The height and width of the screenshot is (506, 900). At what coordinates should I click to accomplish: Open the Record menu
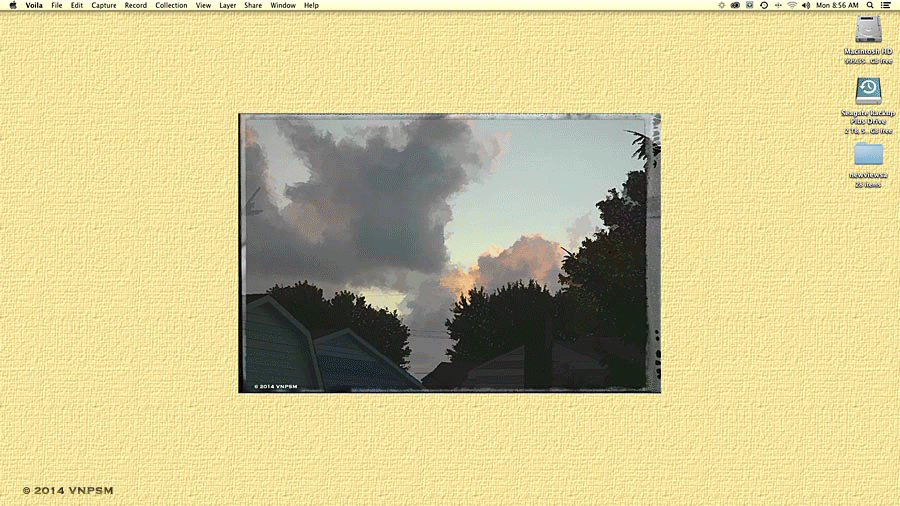click(135, 5)
